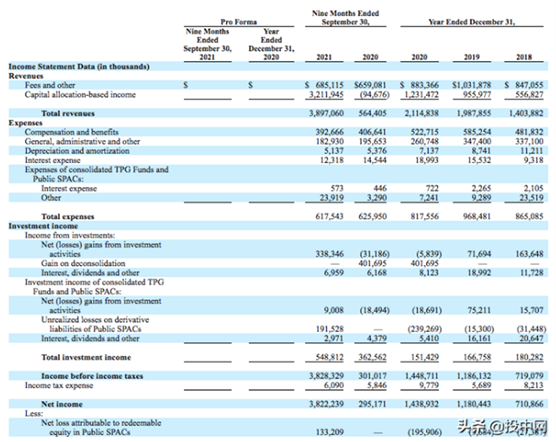Image resolution: width=556 pixels, height=442 pixels.
Task: Click the 2019 column year header
Action: point(472,57)
